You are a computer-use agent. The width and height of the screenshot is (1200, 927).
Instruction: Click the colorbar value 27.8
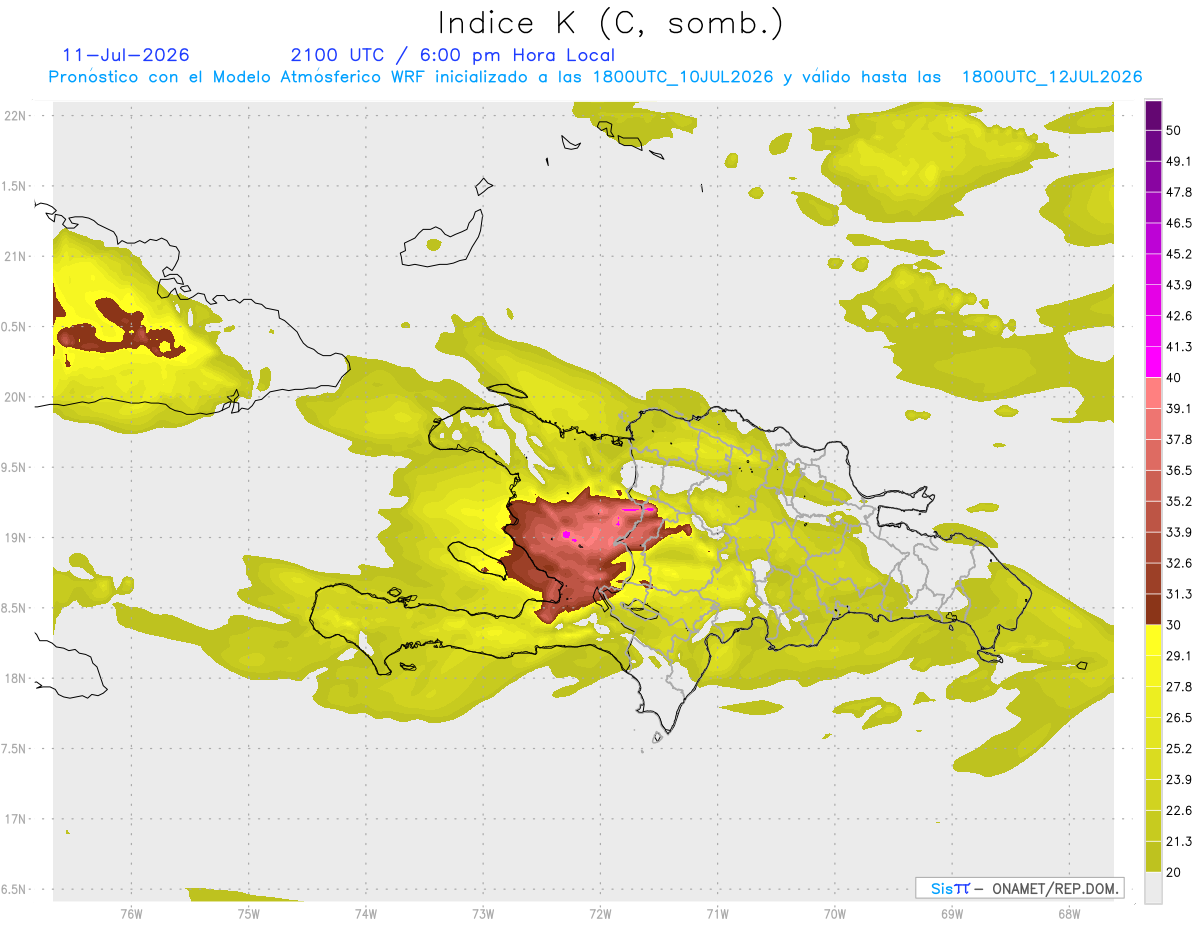point(1178,687)
